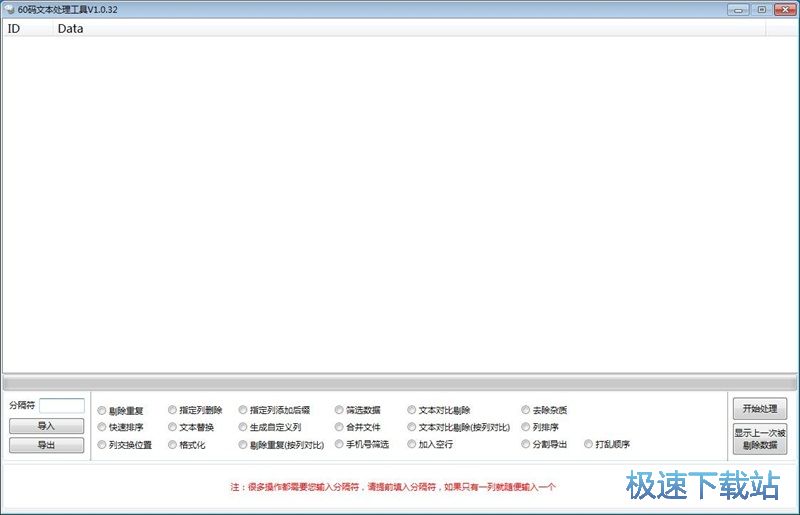Image resolution: width=800 pixels, height=515 pixels.
Task: Start processing with 开始处理 button
Action: click(760, 409)
